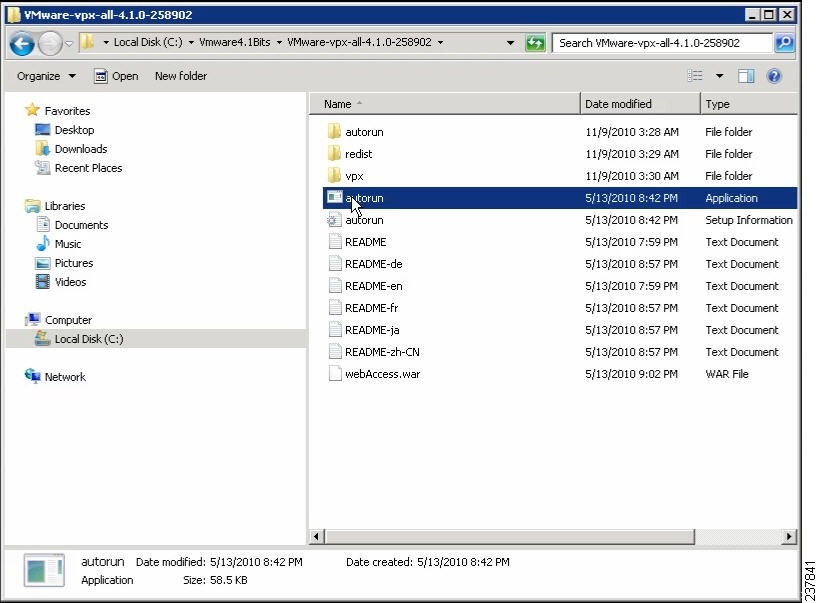The image size is (818, 603).
Task: Select the autorun Application file
Action: (x=560, y=198)
